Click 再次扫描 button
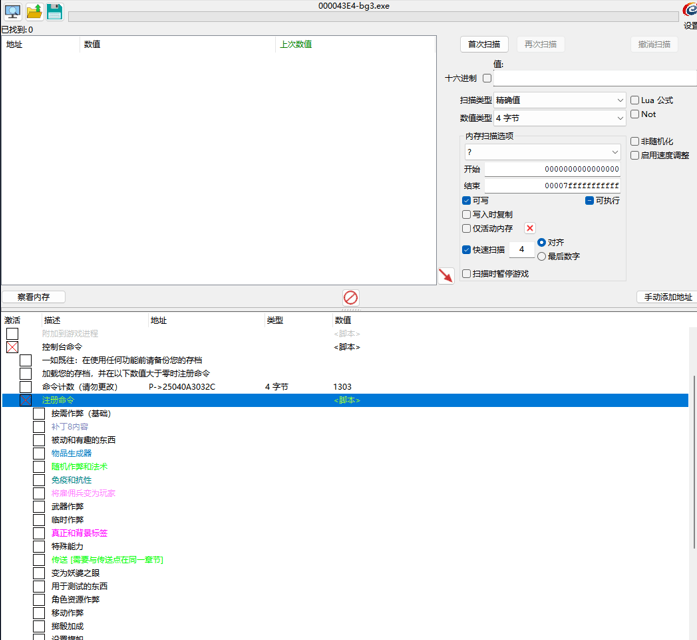This screenshot has width=697, height=640. coord(540,44)
